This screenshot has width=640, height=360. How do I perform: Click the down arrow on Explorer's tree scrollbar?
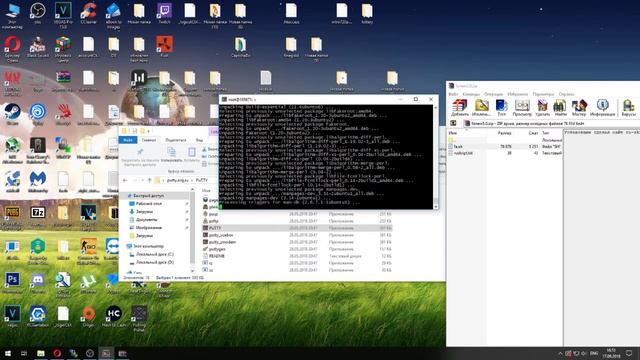(192, 270)
